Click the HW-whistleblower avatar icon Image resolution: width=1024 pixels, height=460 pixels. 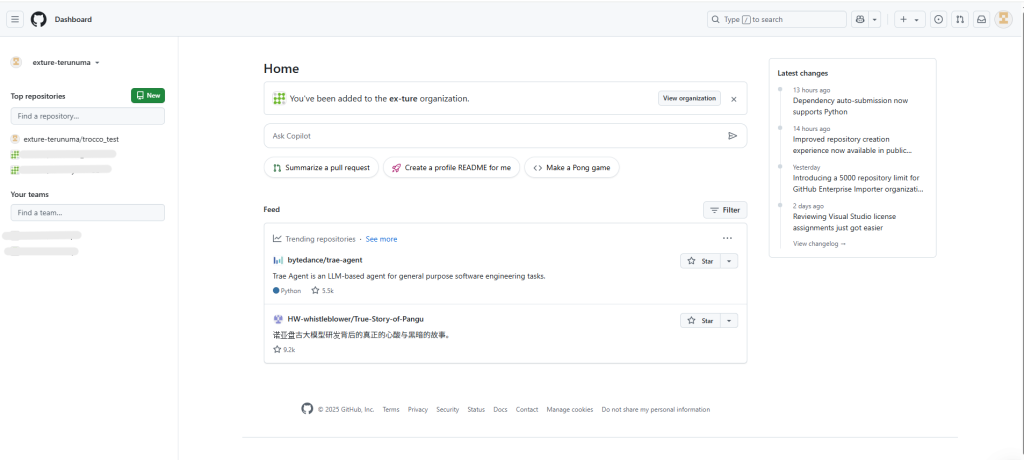tap(278, 319)
